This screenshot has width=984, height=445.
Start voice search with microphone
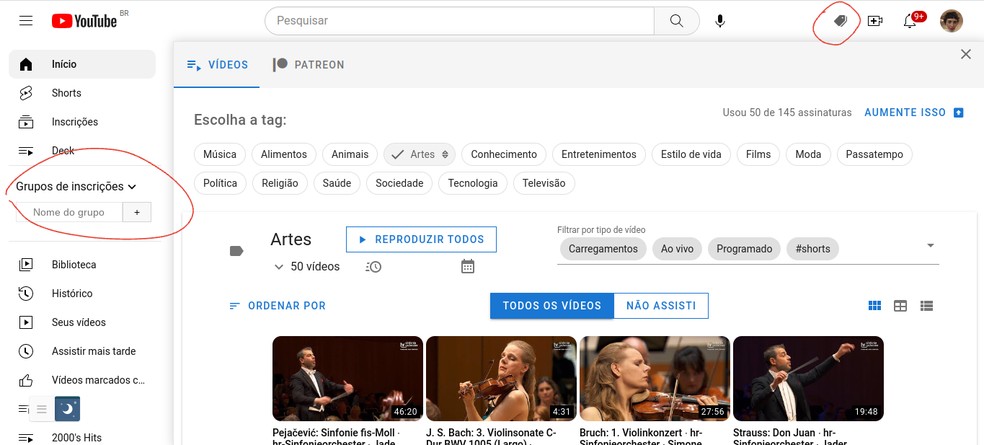pyautogui.click(x=720, y=21)
